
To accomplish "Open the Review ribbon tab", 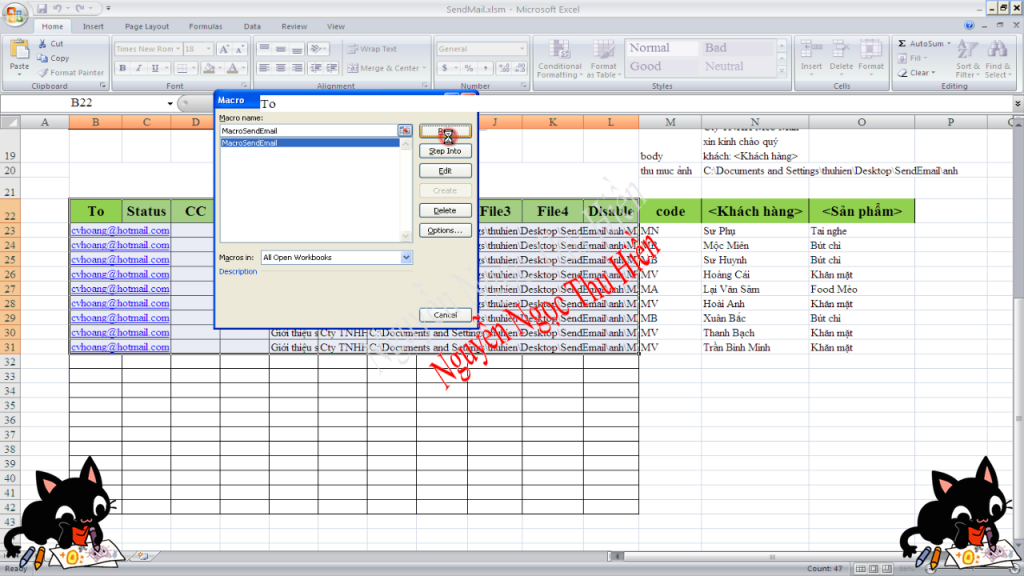I will pos(296,26).
